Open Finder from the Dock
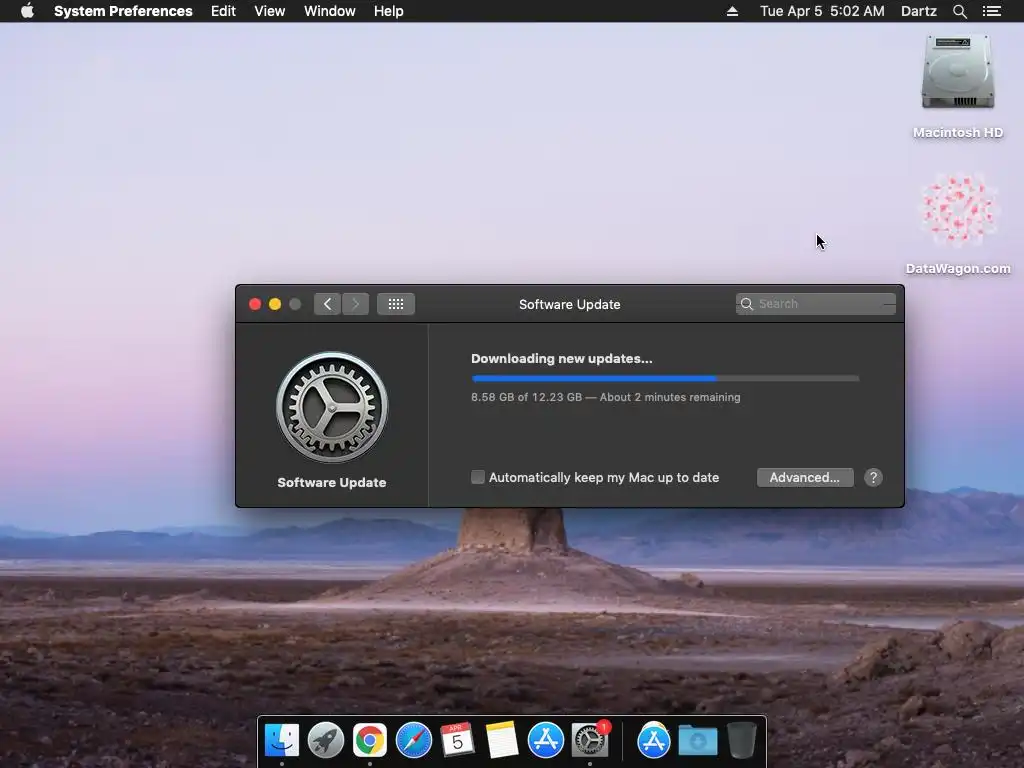1024x768 pixels. click(281, 740)
